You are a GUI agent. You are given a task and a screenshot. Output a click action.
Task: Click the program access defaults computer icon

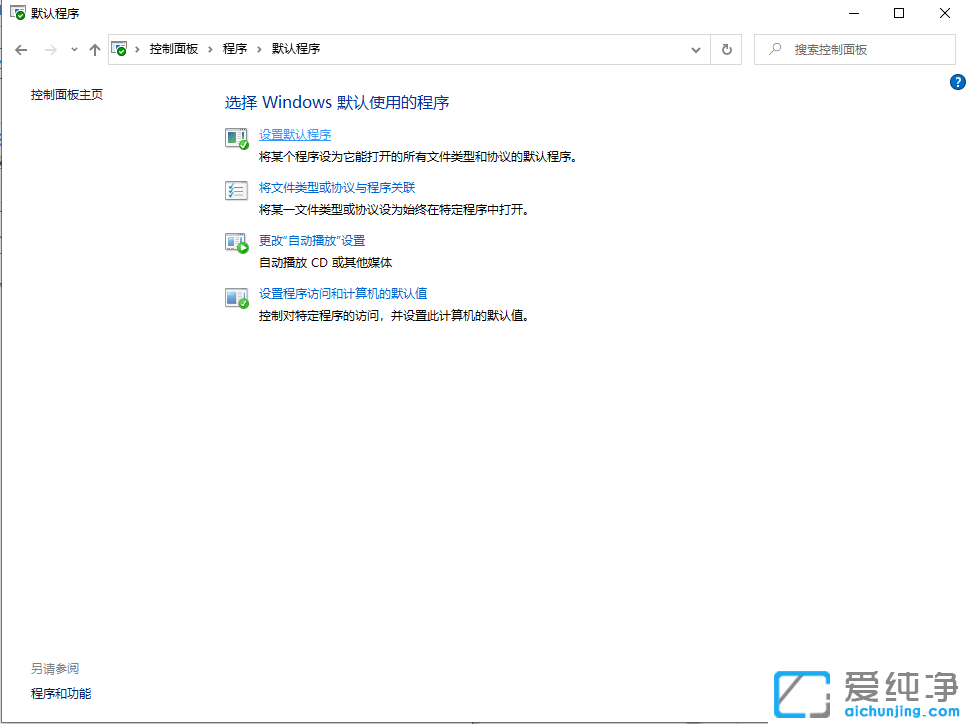tap(236, 298)
